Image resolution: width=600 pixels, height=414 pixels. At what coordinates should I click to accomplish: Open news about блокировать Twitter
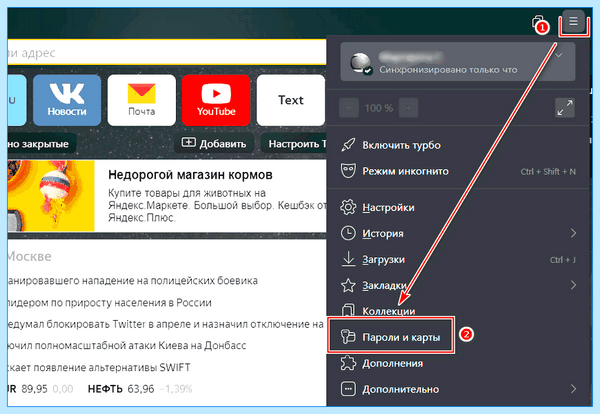166,324
